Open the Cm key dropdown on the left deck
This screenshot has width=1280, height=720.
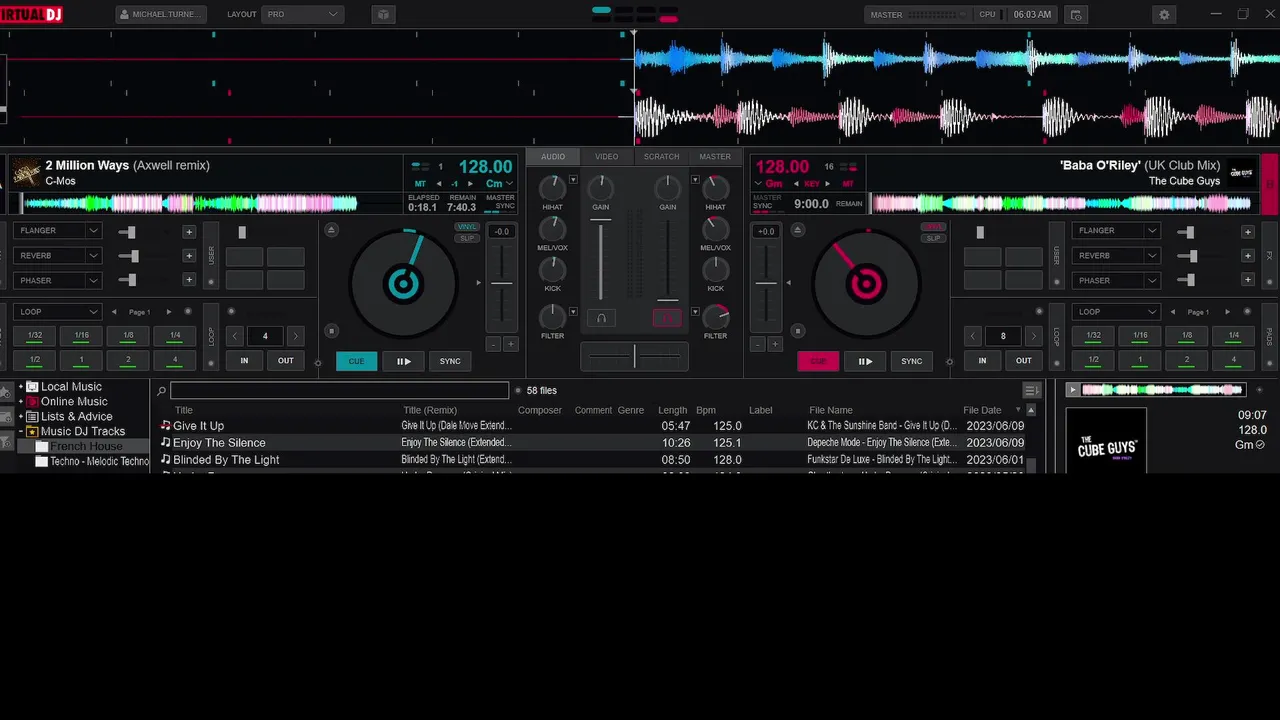tap(499, 184)
